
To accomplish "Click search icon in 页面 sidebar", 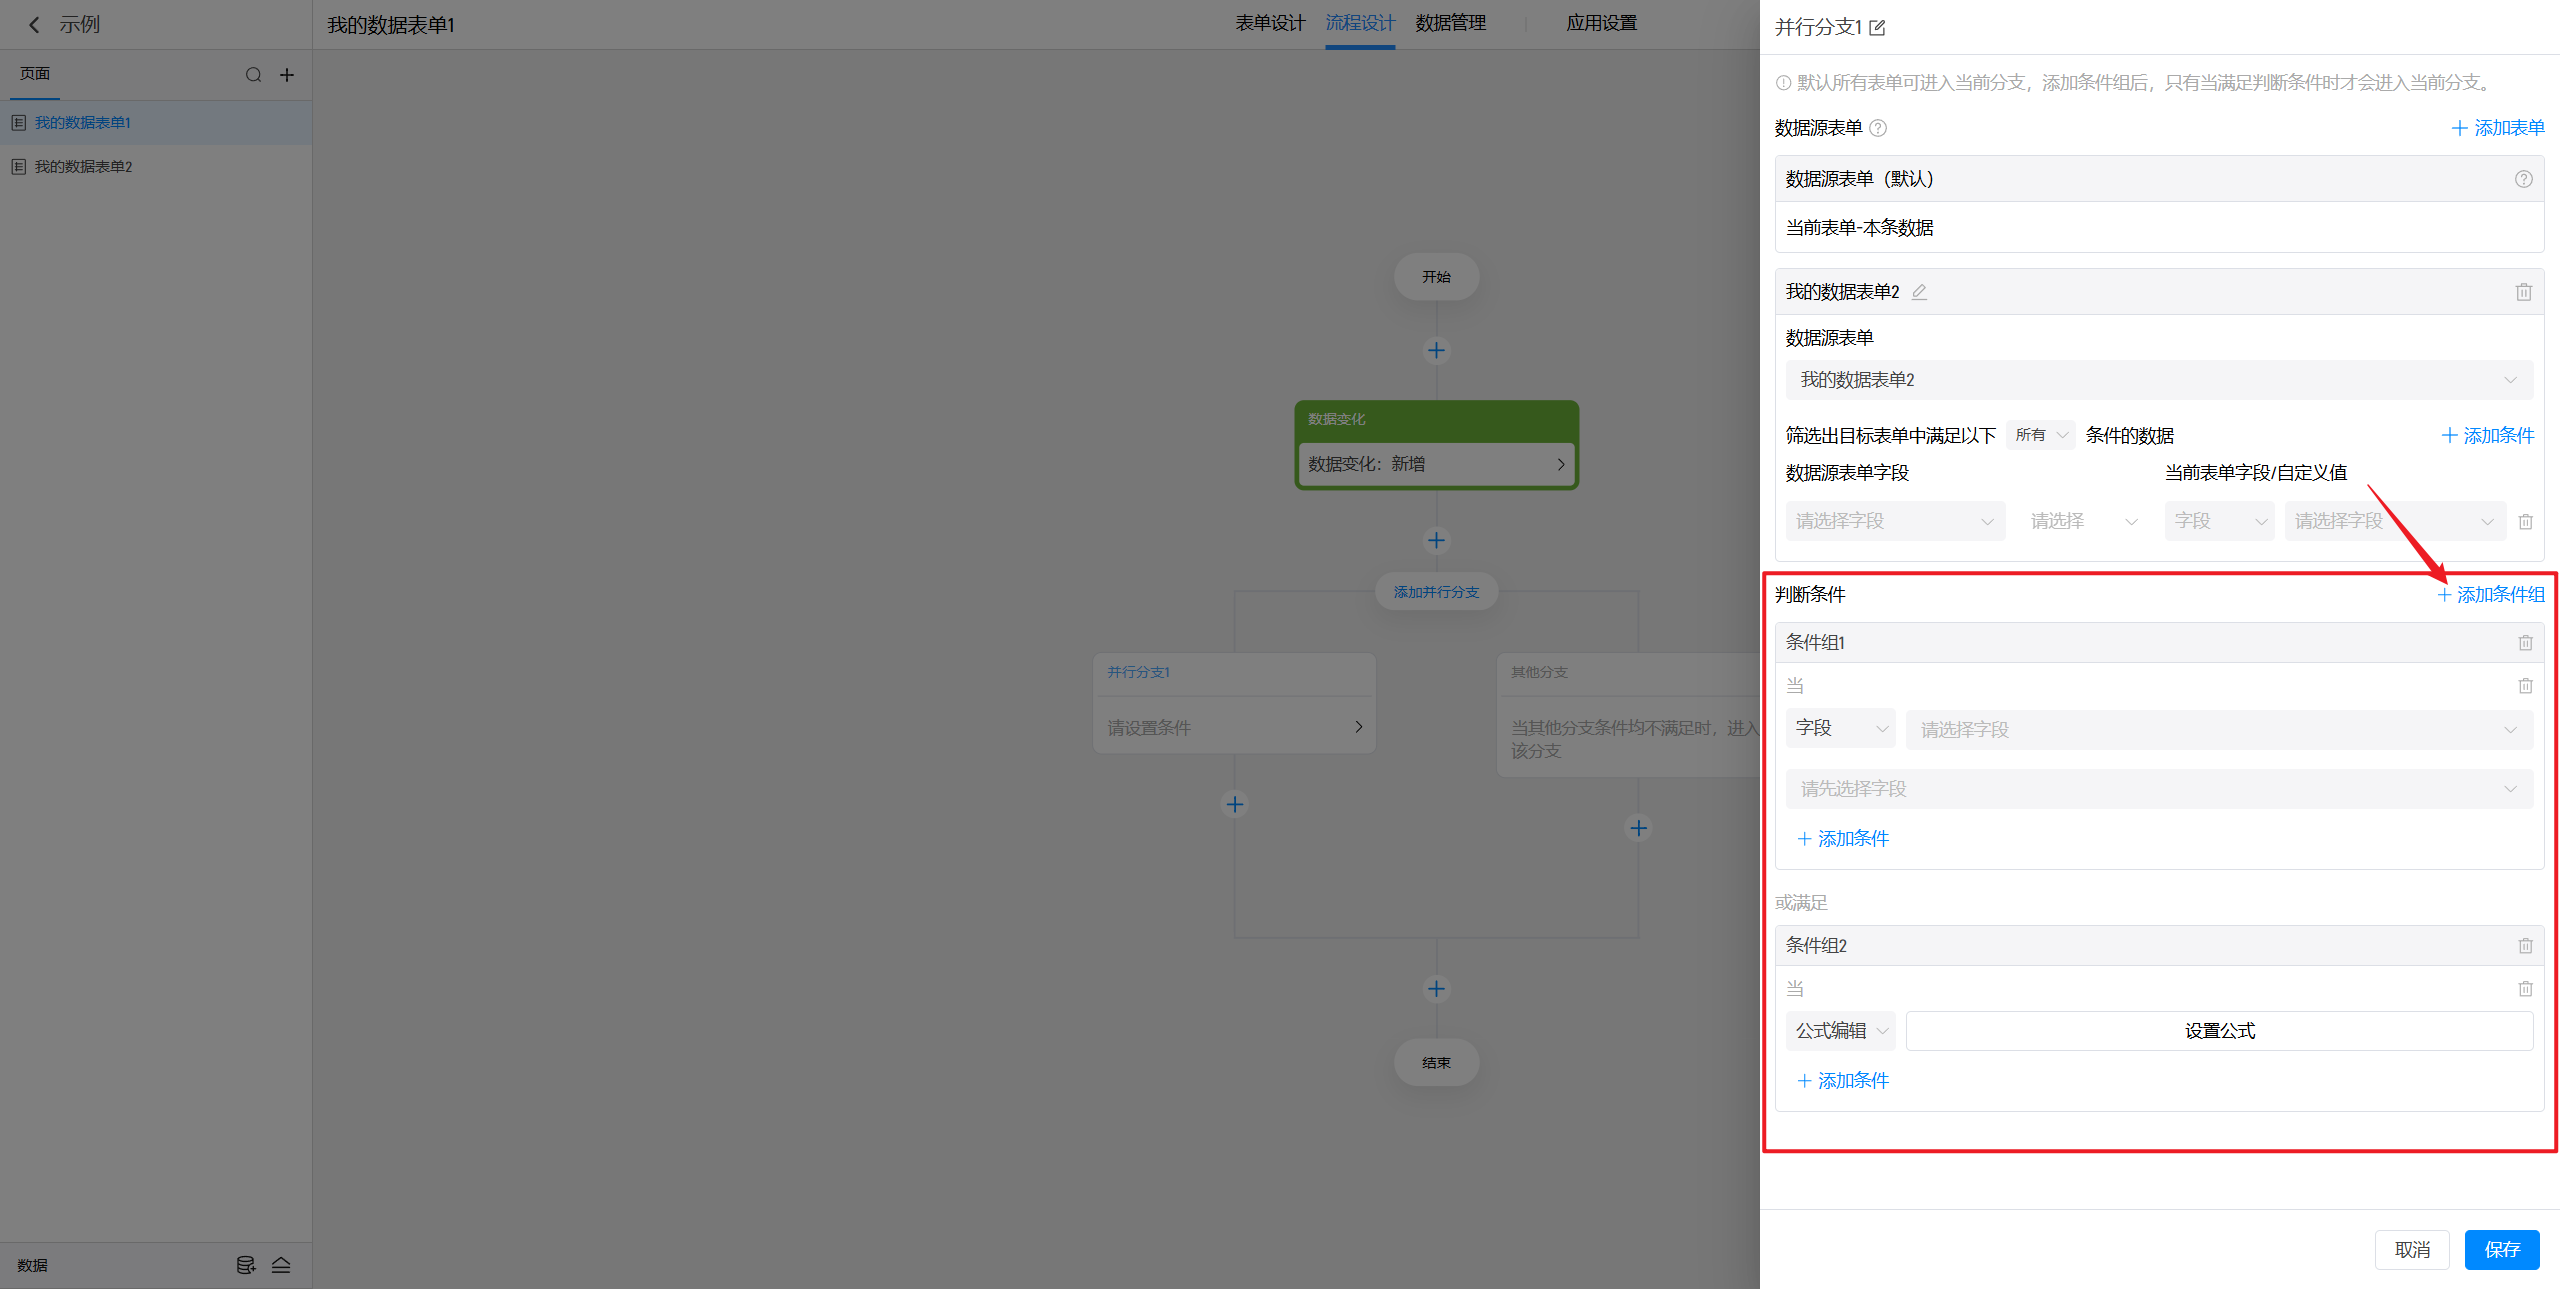I will pos(253,75).
